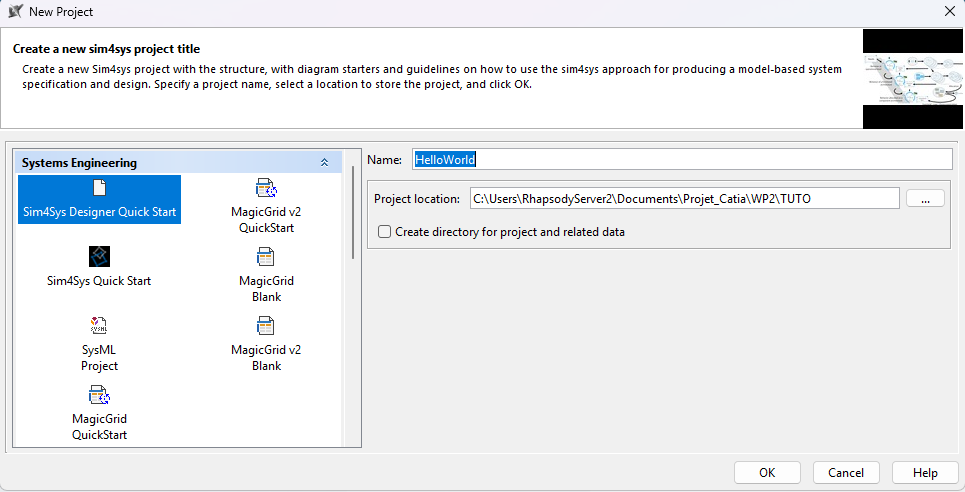The height and width of the screenshot is (492, 965).
Task: Collapse the Systems Engineering section chevron
Action: click(324, 163)
